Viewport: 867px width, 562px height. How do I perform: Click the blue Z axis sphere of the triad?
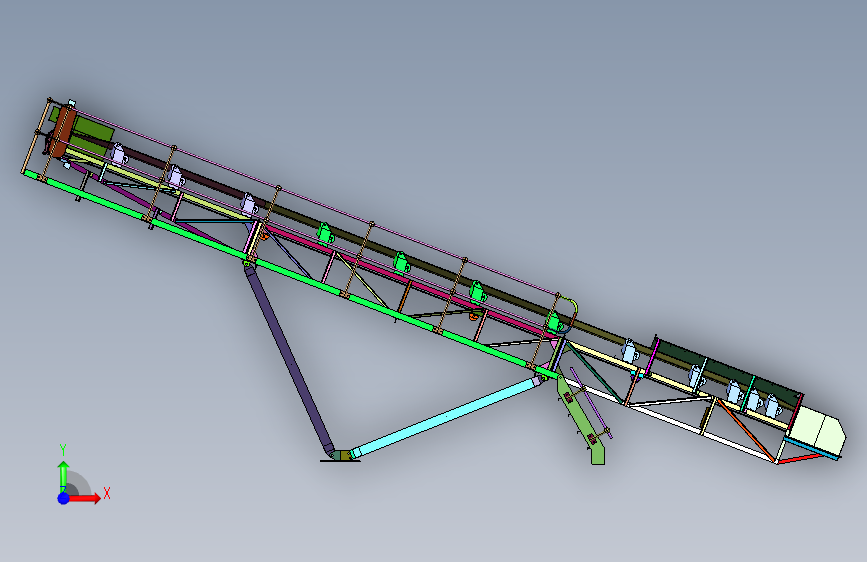[64, 498]
